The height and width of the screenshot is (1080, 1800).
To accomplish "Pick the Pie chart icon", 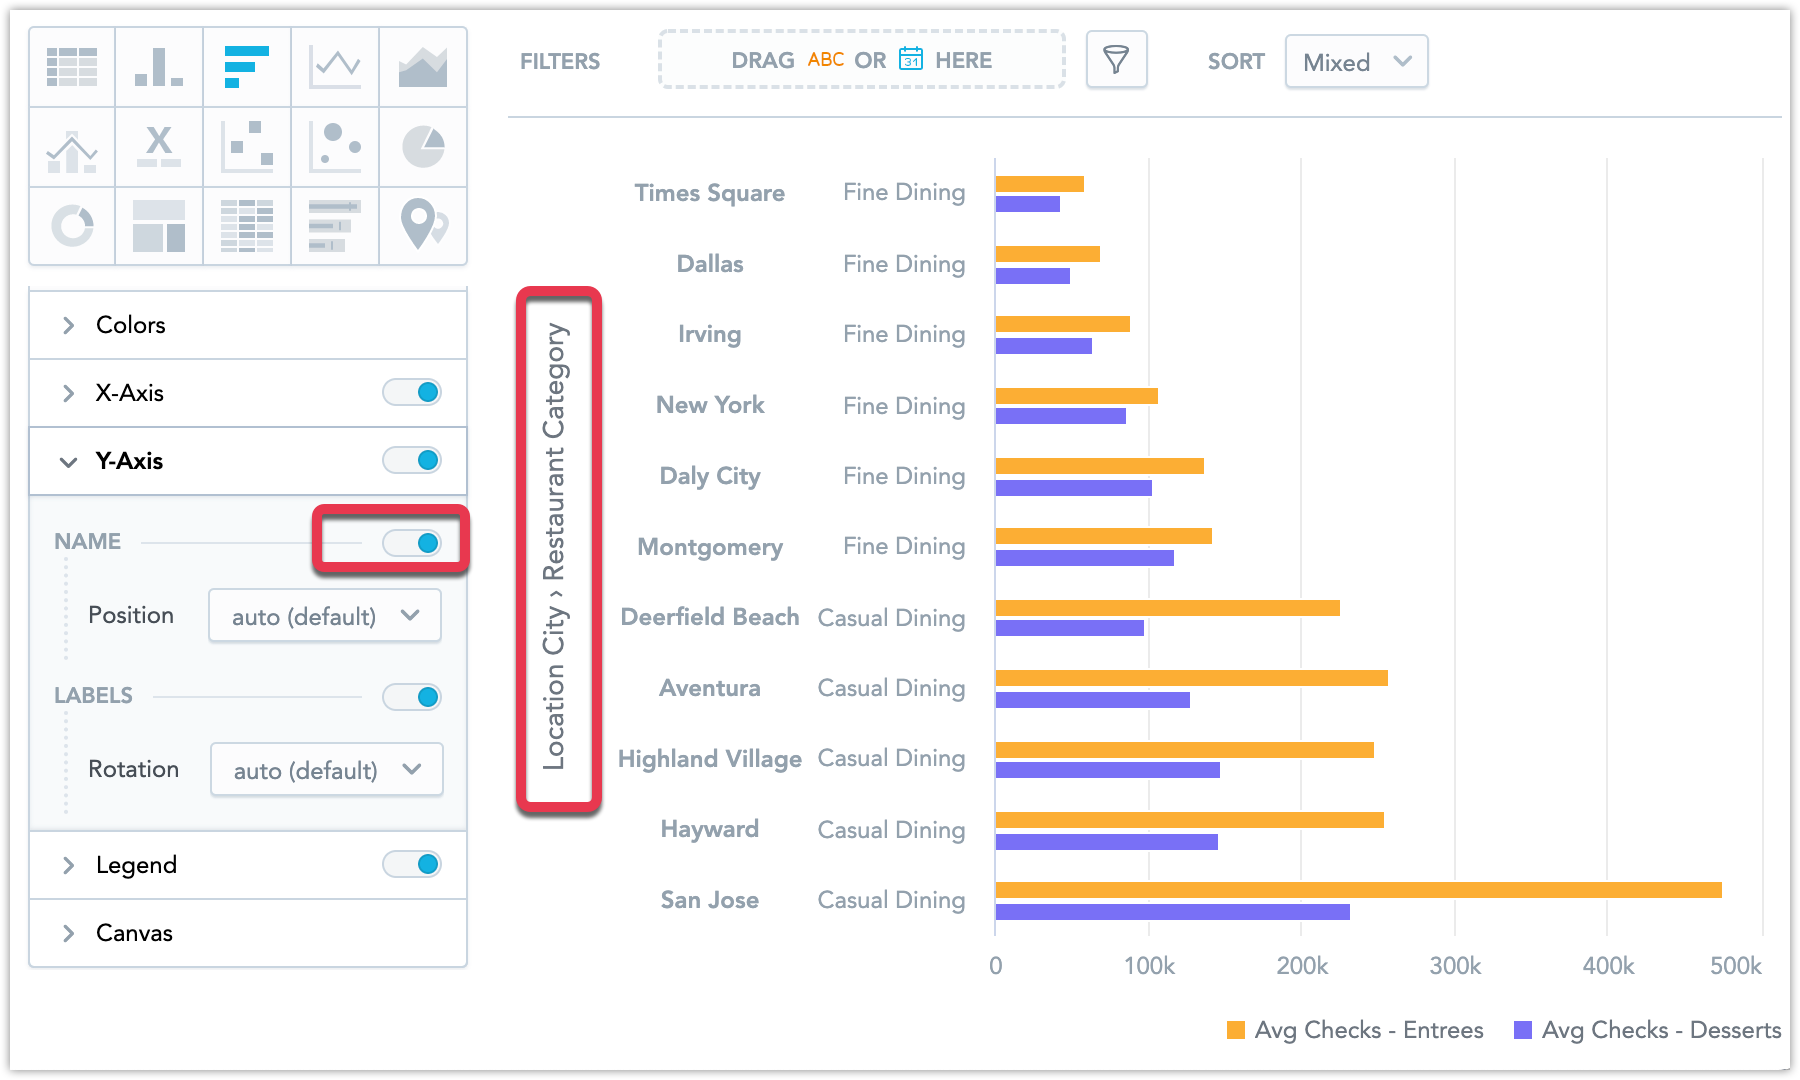I will (423, 147).
